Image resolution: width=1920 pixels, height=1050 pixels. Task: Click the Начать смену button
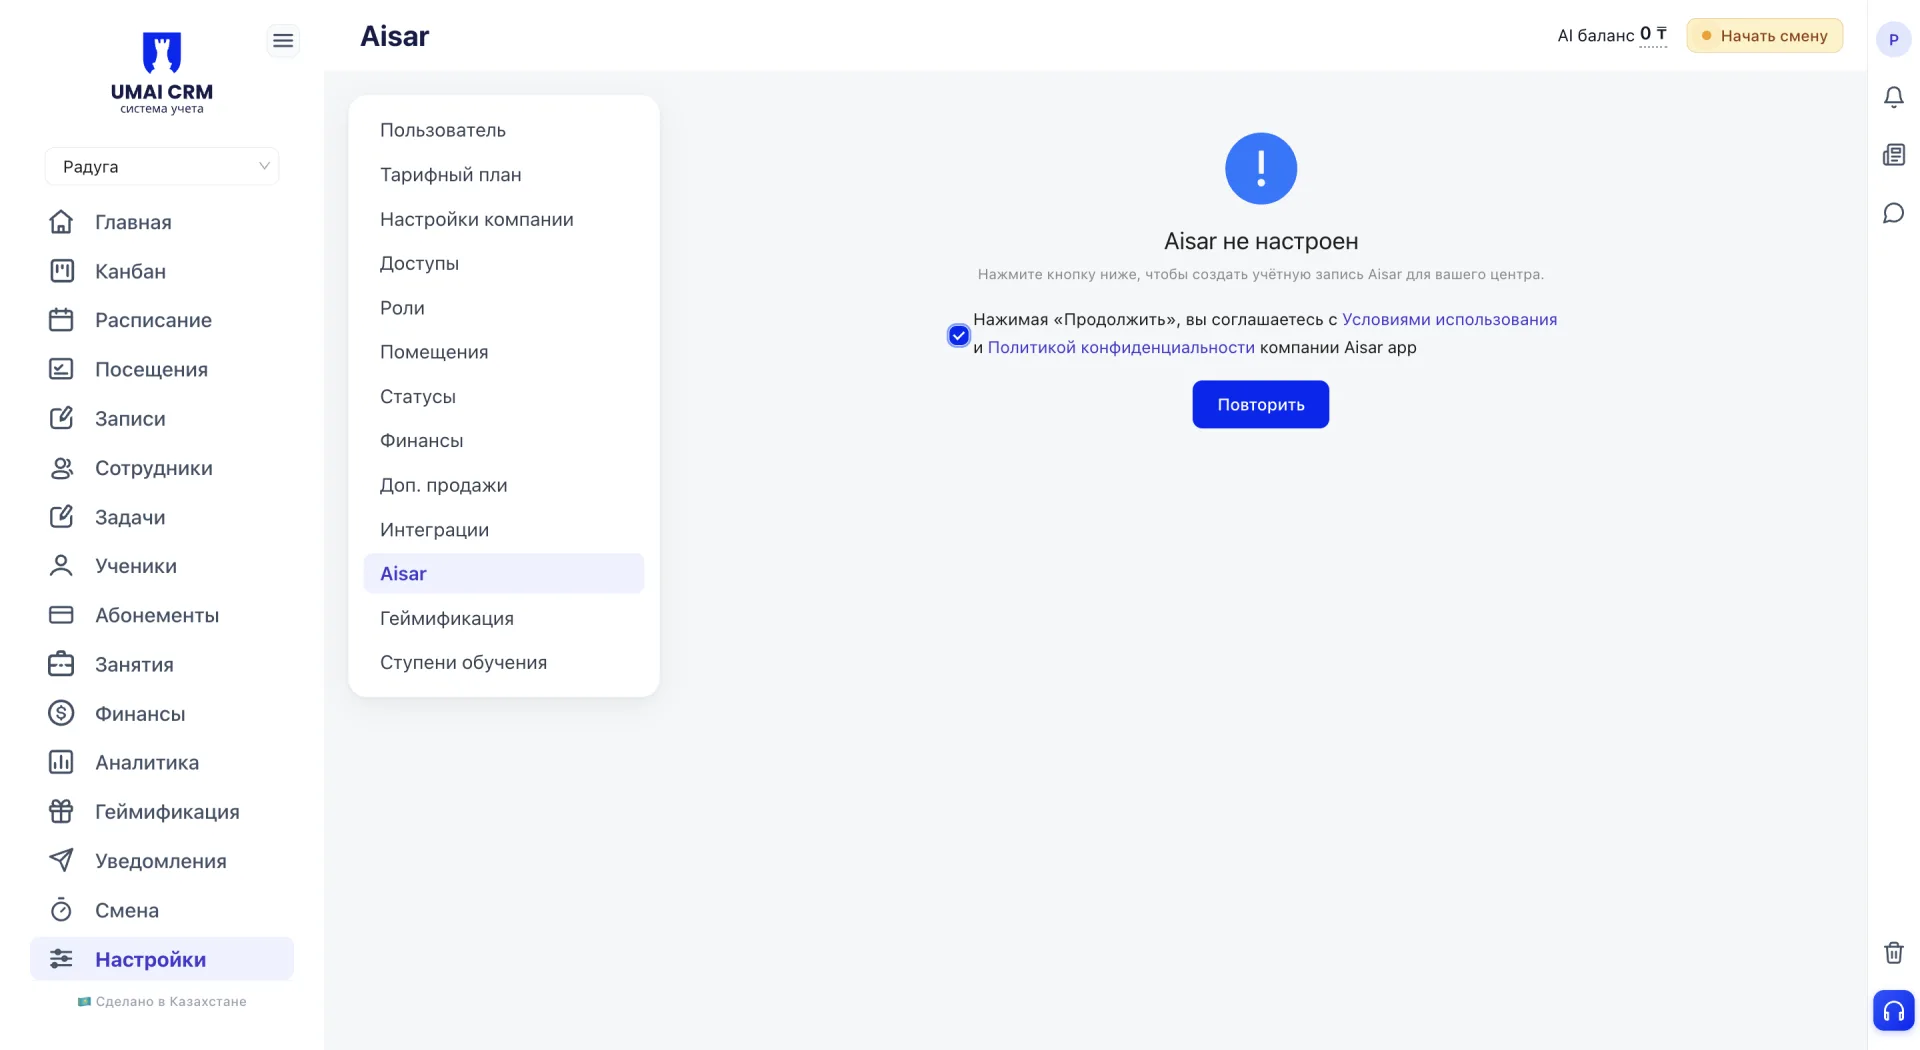click(x=1764, y=36)
